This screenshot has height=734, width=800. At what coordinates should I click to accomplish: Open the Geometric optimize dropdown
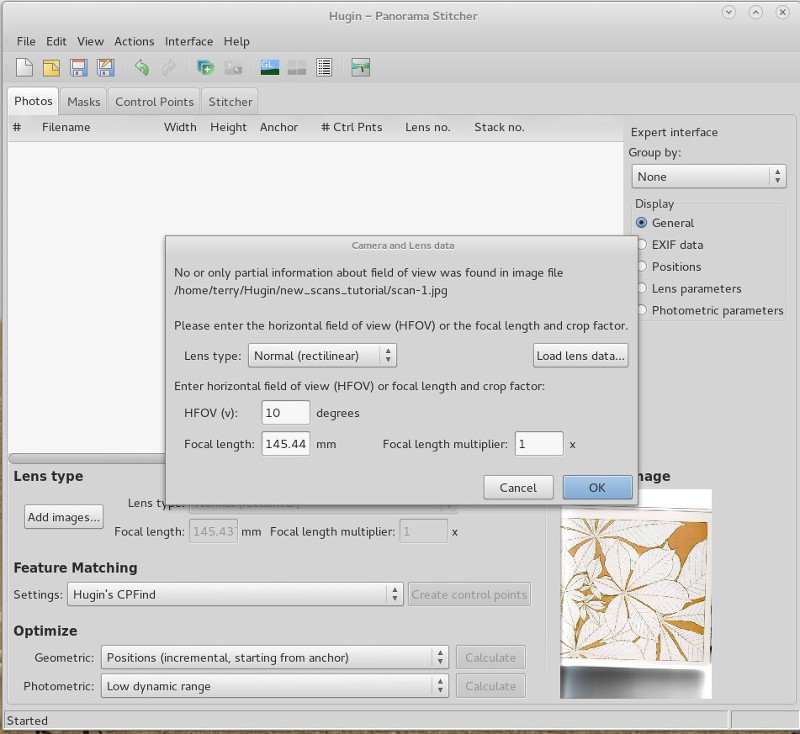coord(274,657)
